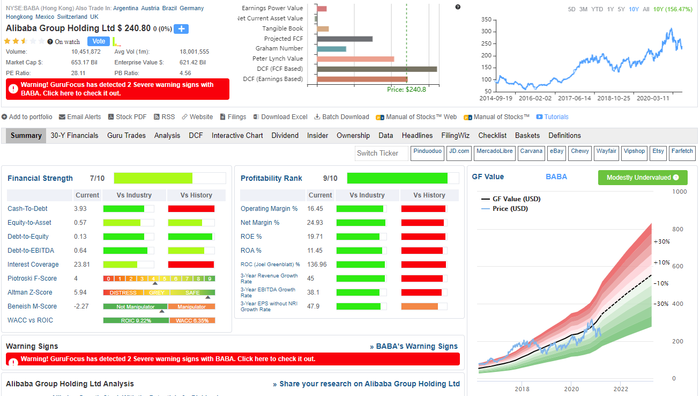Click the Email Alerts envelope icon
The image size is (700, 396).
pos(62,117)
